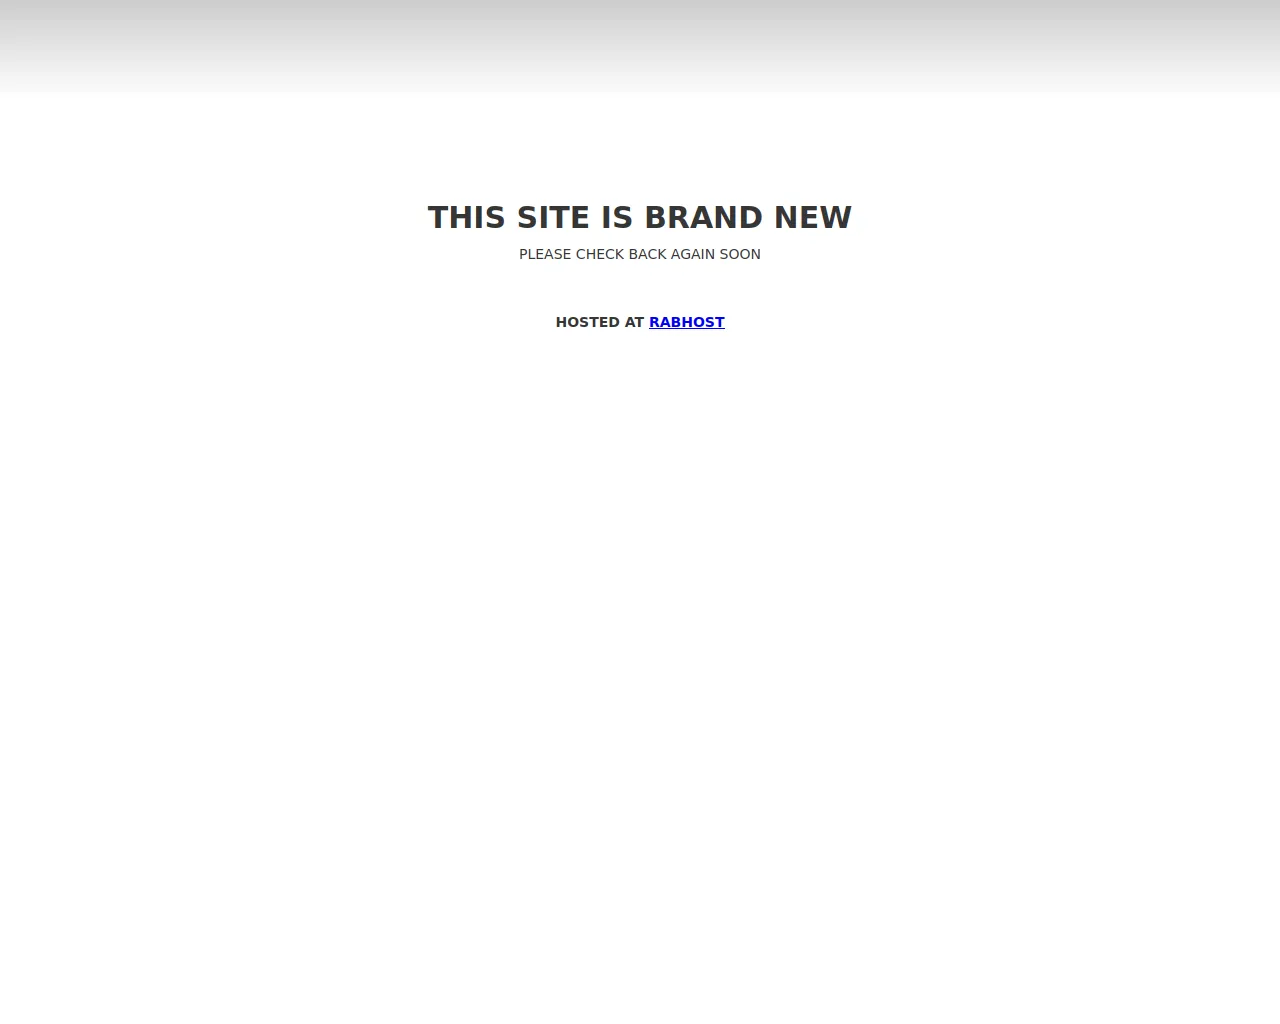The width and height of the screenshot is (1280, 1024).
Task: Click the word 'AT' before RABHOST
Action: click(635, 322)
